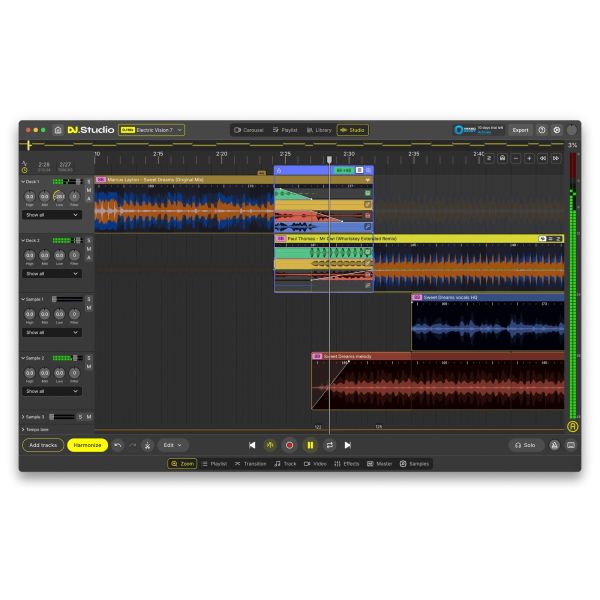The image size is (600, 600).
Task: Click the Activate trial link
Action: 484,132
